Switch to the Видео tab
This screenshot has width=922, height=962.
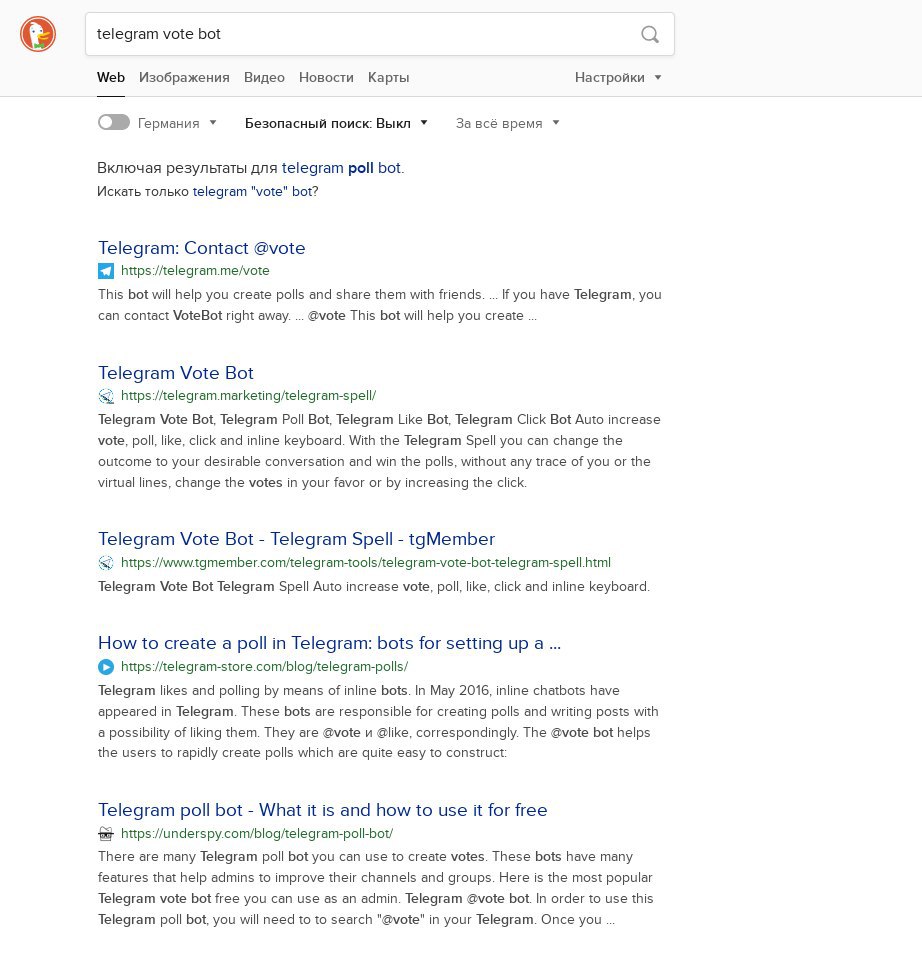tap(264, 77)
